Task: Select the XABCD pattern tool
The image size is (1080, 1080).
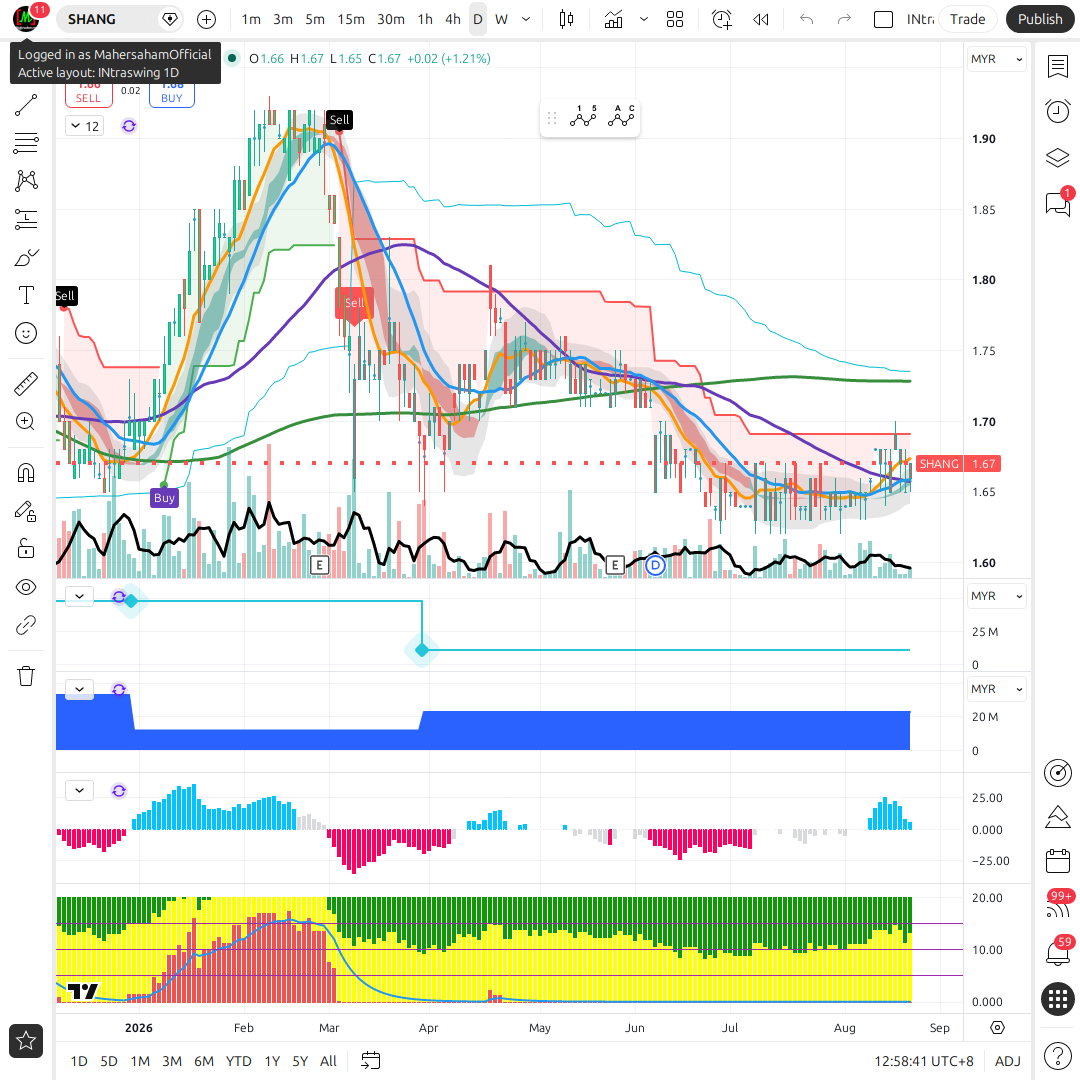Action: click(25, 181)
